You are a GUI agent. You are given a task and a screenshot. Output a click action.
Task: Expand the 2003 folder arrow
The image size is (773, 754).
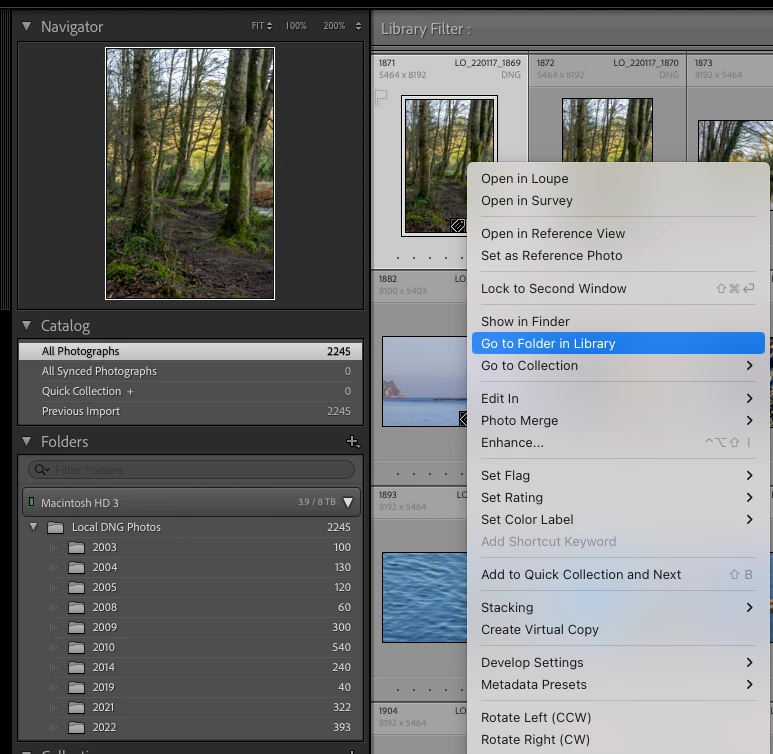(x=53, y=547)
